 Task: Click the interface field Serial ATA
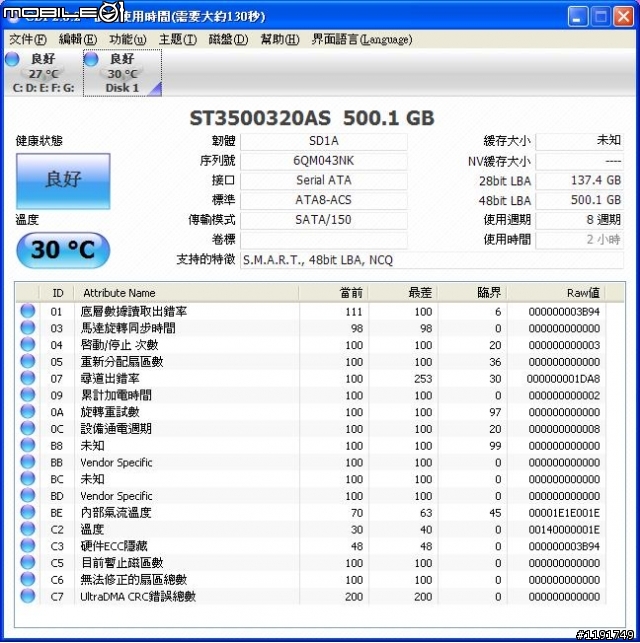[324, 181]
